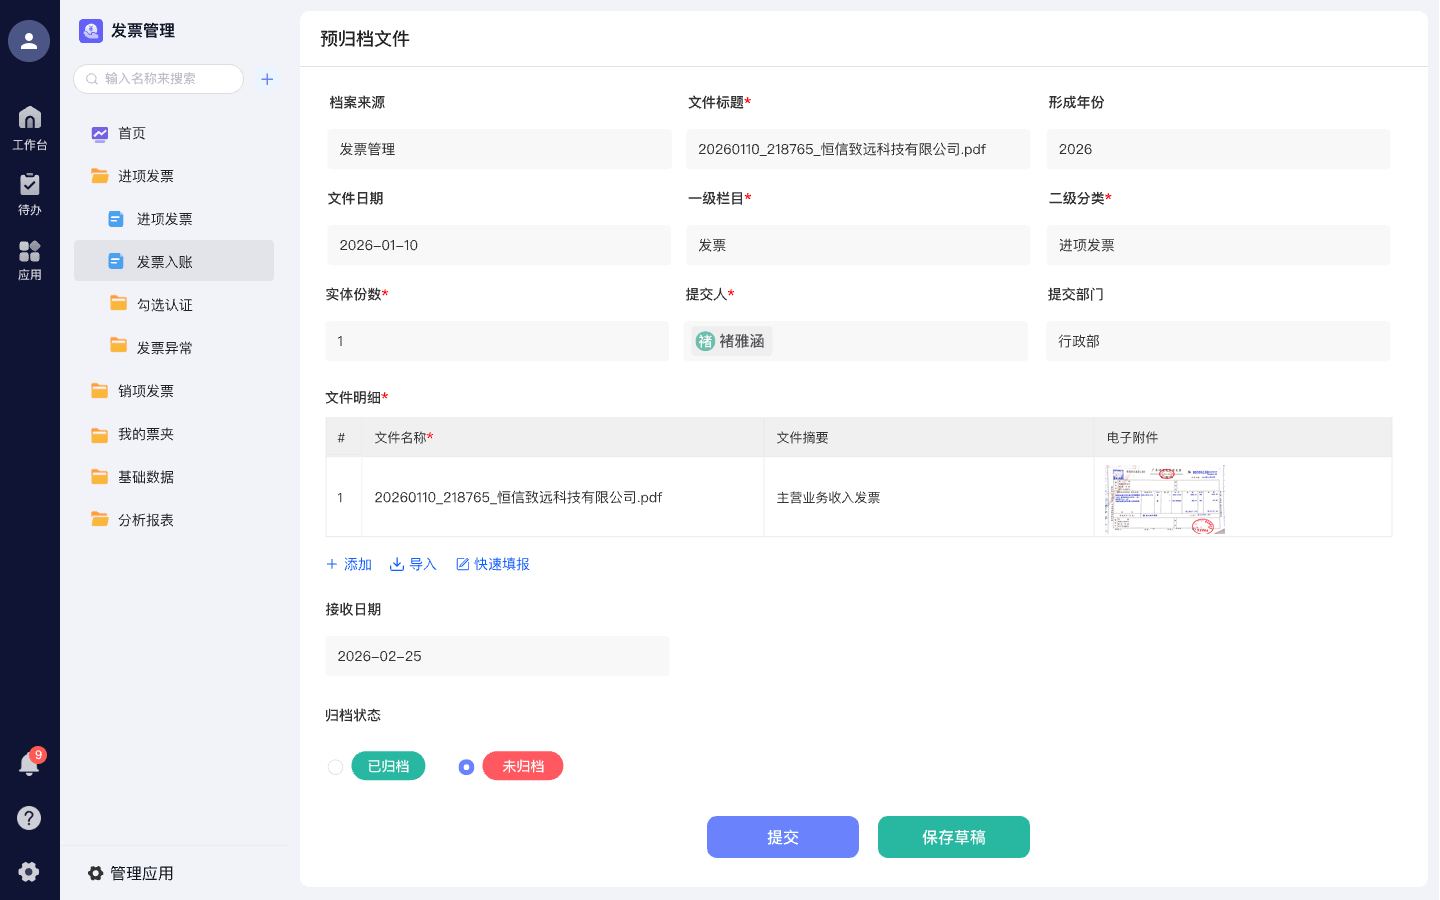
Task: Click the 档案来源 field
Action: click(x=499, y=149)
